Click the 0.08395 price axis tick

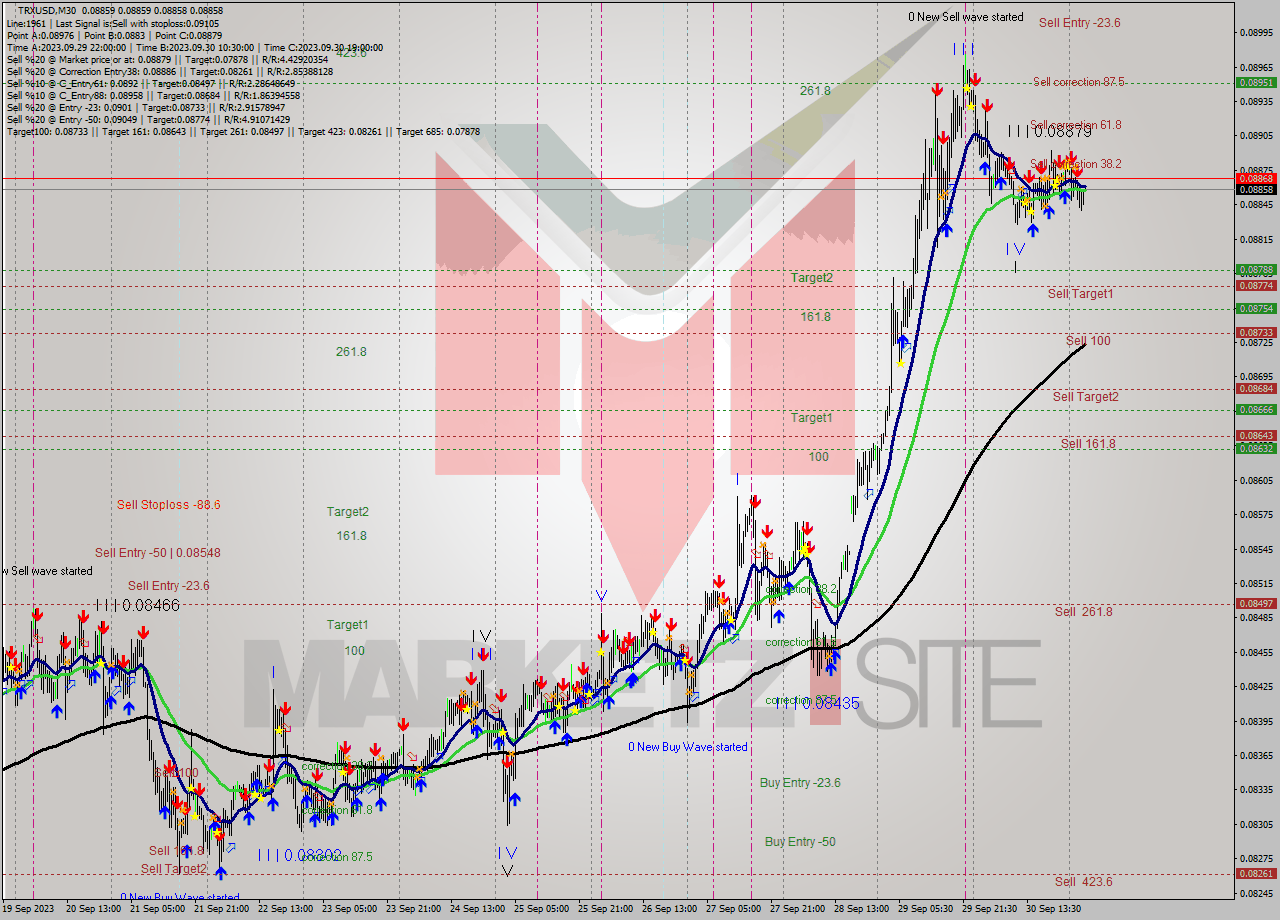(1256, 721)
